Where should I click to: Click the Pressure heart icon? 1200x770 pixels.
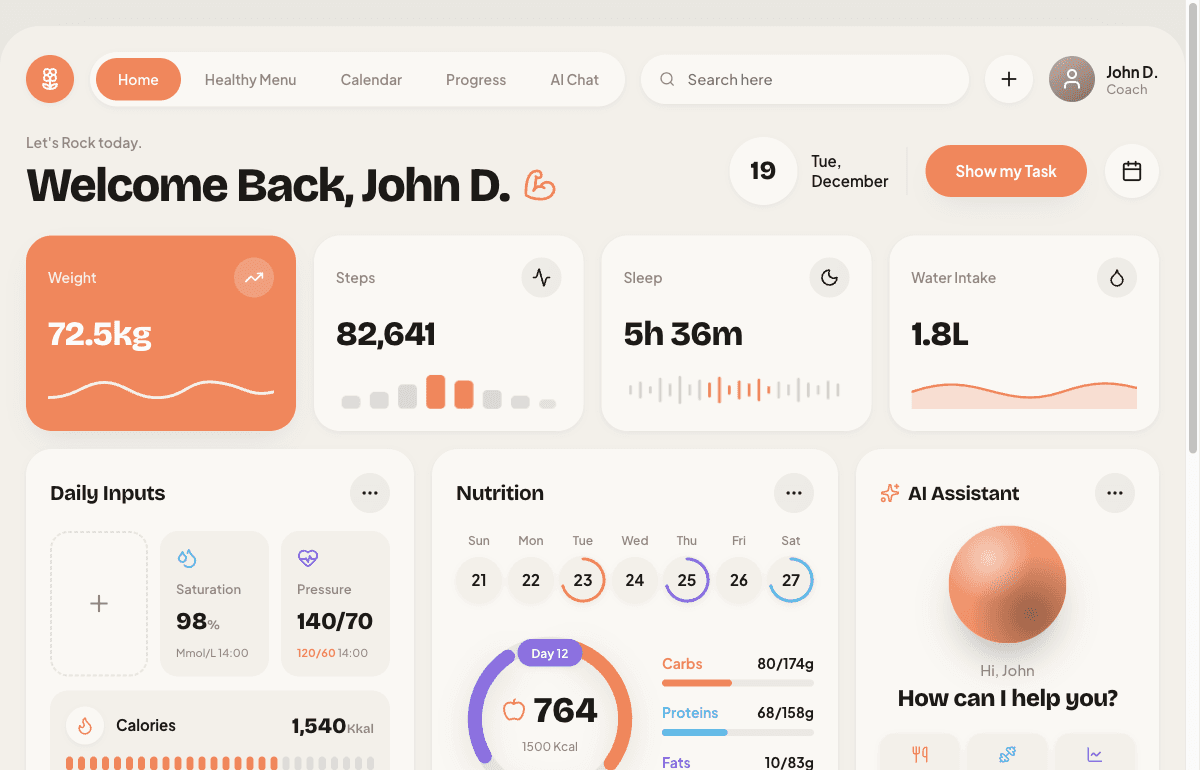[x=308, y=558]
